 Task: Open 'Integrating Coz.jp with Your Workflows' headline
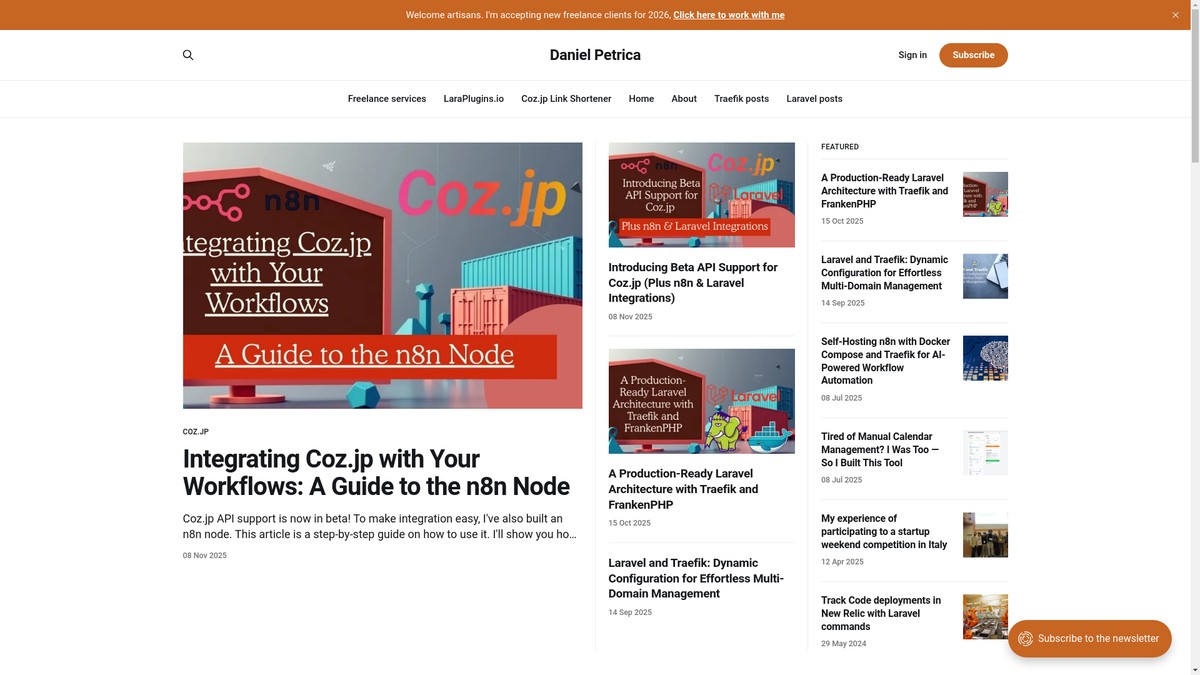pyautogui.click(x=376, y=473)
